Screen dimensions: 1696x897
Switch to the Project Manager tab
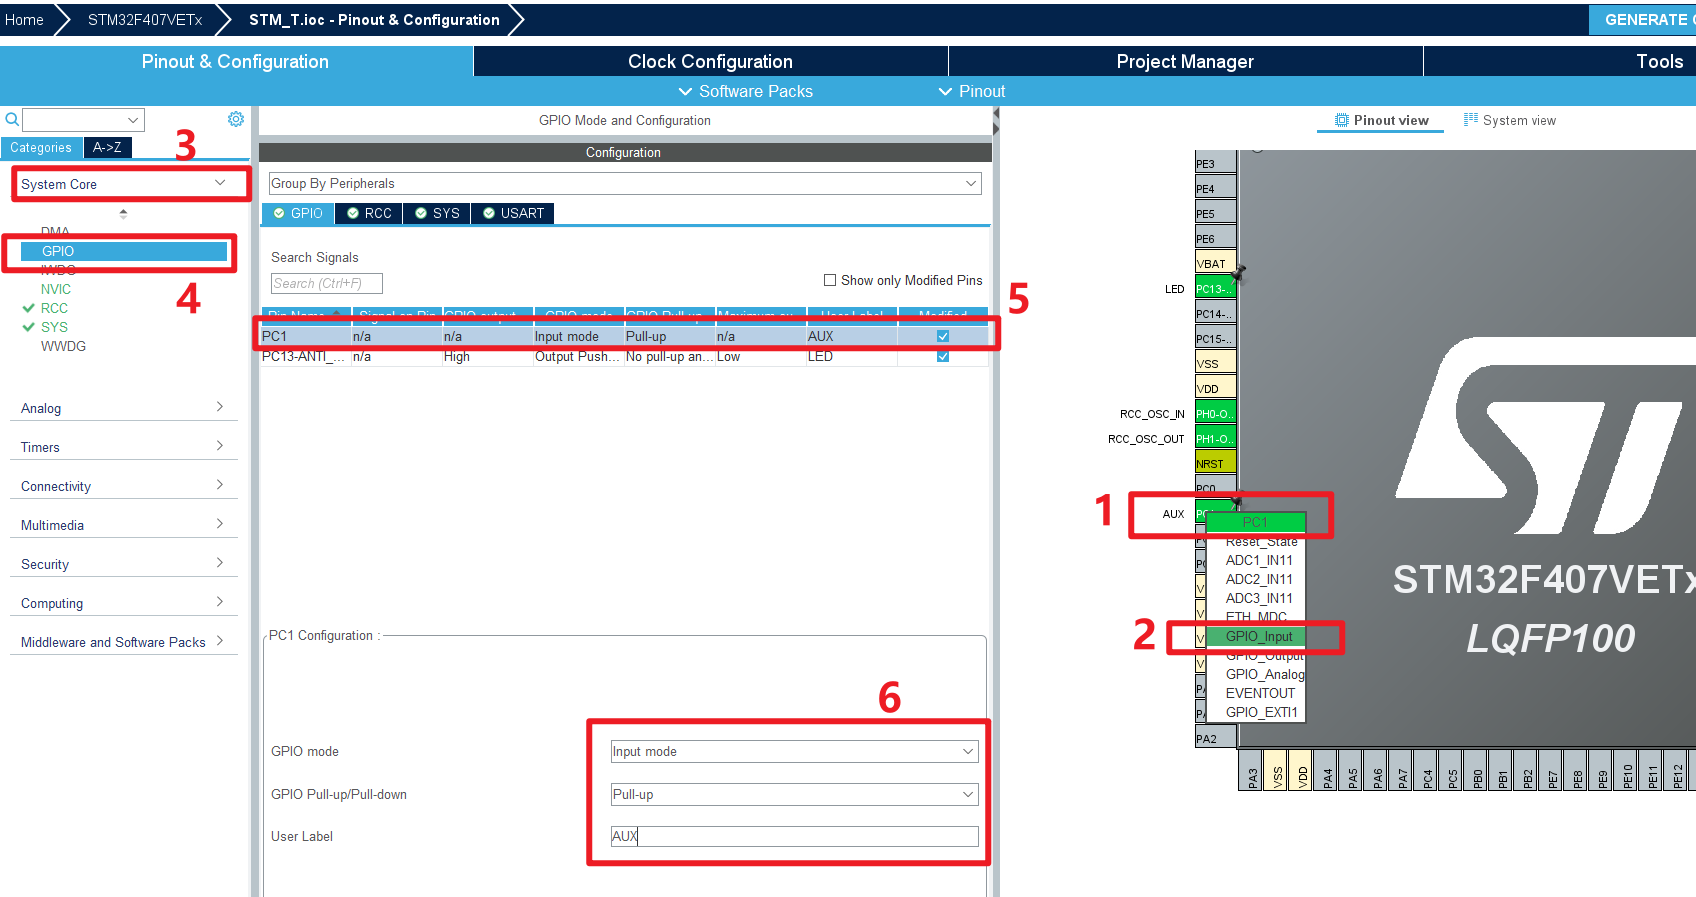1185,62
